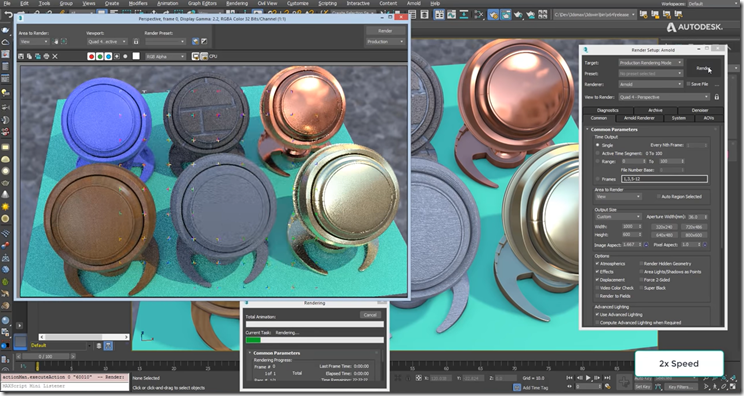This screenshot has height=396, width=744.
Task: Open the Viewport Quad 4 dropdown in frame window
Action: pos(107,42)
